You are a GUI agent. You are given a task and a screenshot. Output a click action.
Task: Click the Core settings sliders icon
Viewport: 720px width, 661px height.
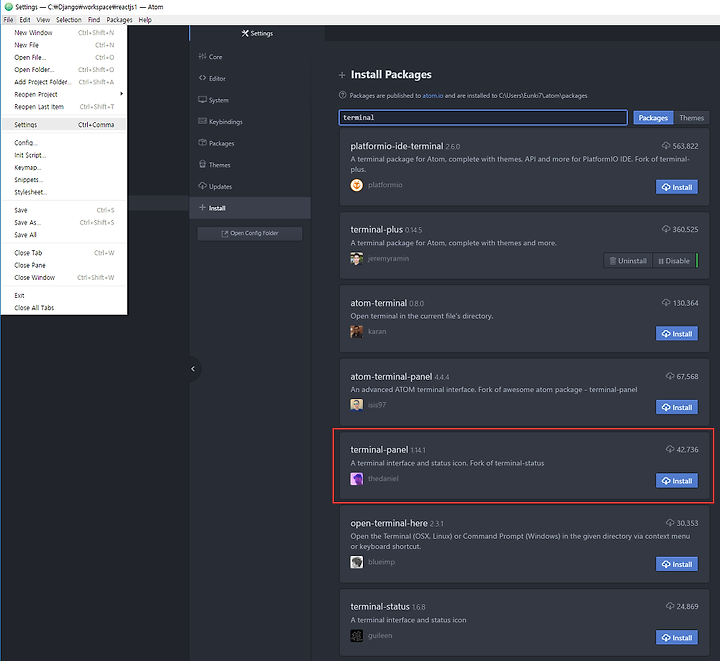tap(202, 56)
